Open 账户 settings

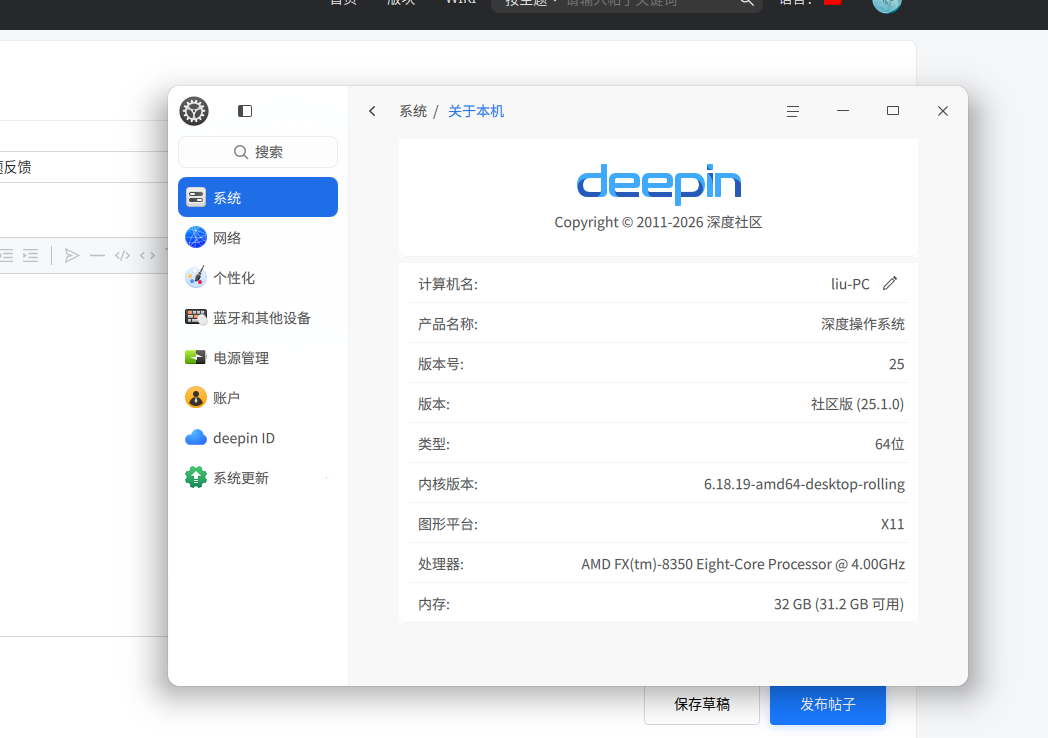tap(258, 398)
